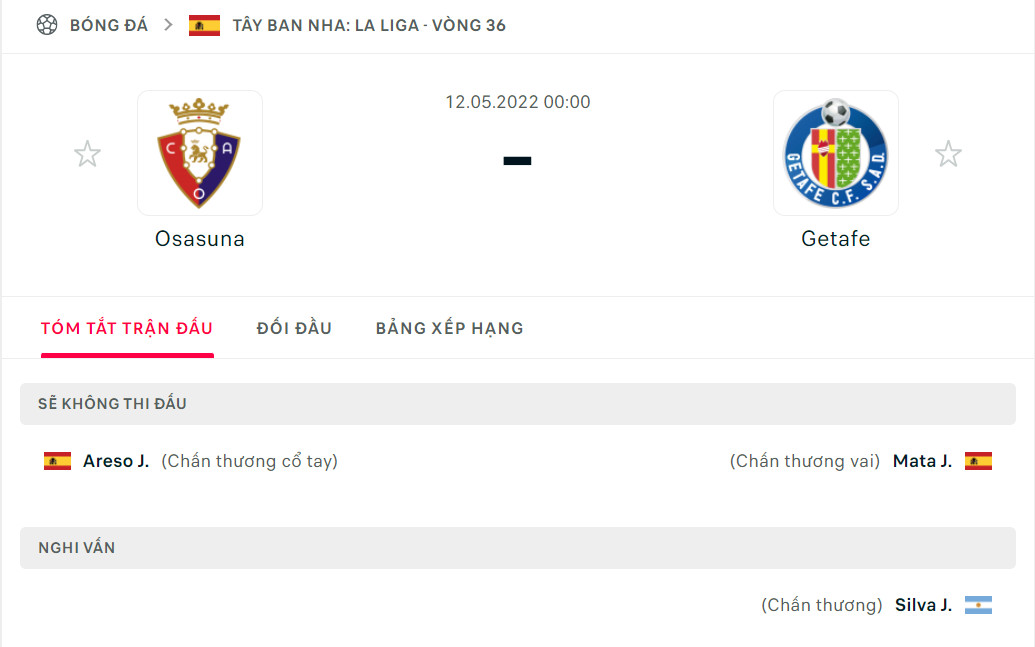Click the Spain flag beside Areso J.
The height and width of the screenshot is (647, 1035).
[x=56, y=461]
